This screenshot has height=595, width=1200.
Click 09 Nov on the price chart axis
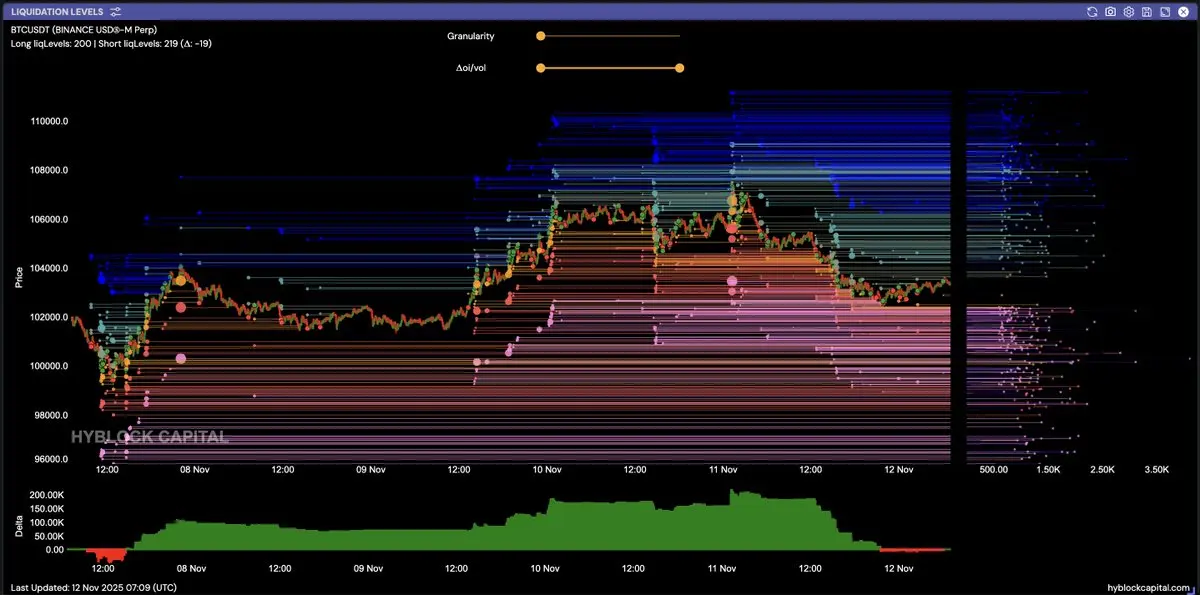pos(371,468)
